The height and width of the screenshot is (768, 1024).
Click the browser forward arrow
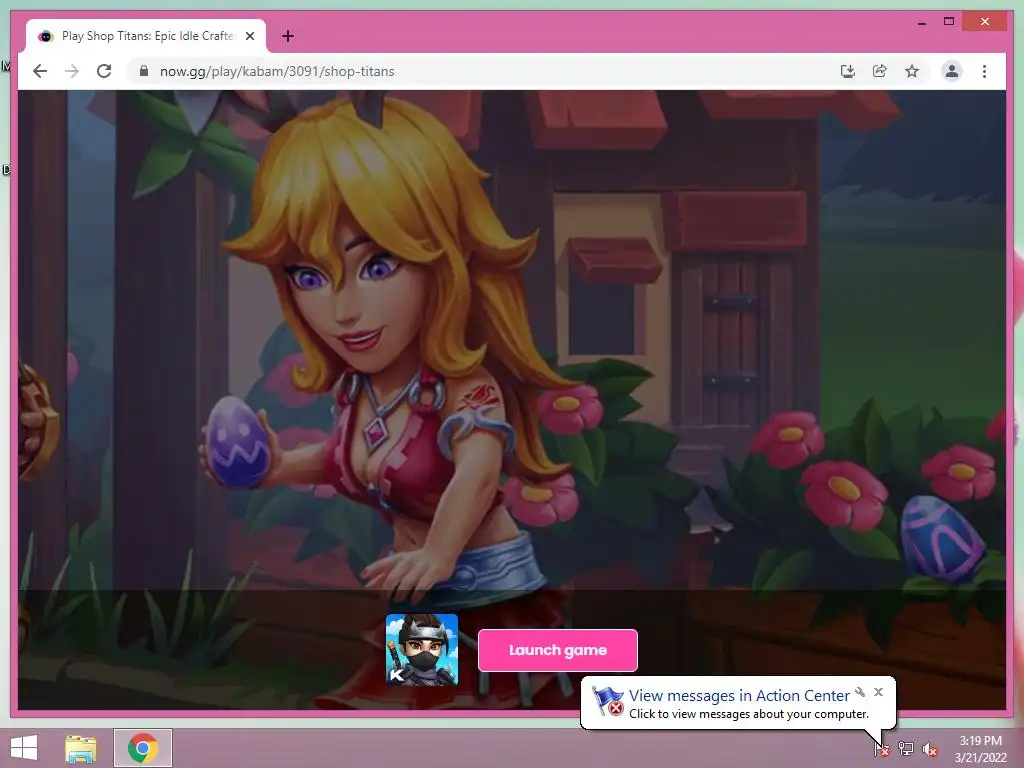click(x=72, y=71)
